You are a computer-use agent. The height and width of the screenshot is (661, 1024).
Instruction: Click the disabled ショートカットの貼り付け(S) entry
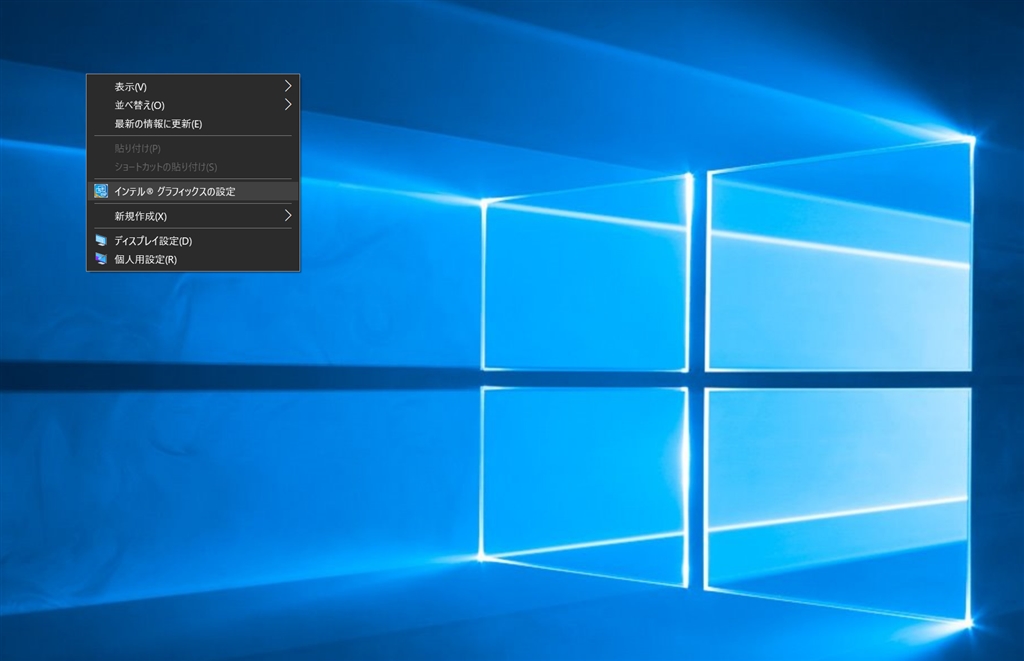pyautogui.click(x=193, y=167)
